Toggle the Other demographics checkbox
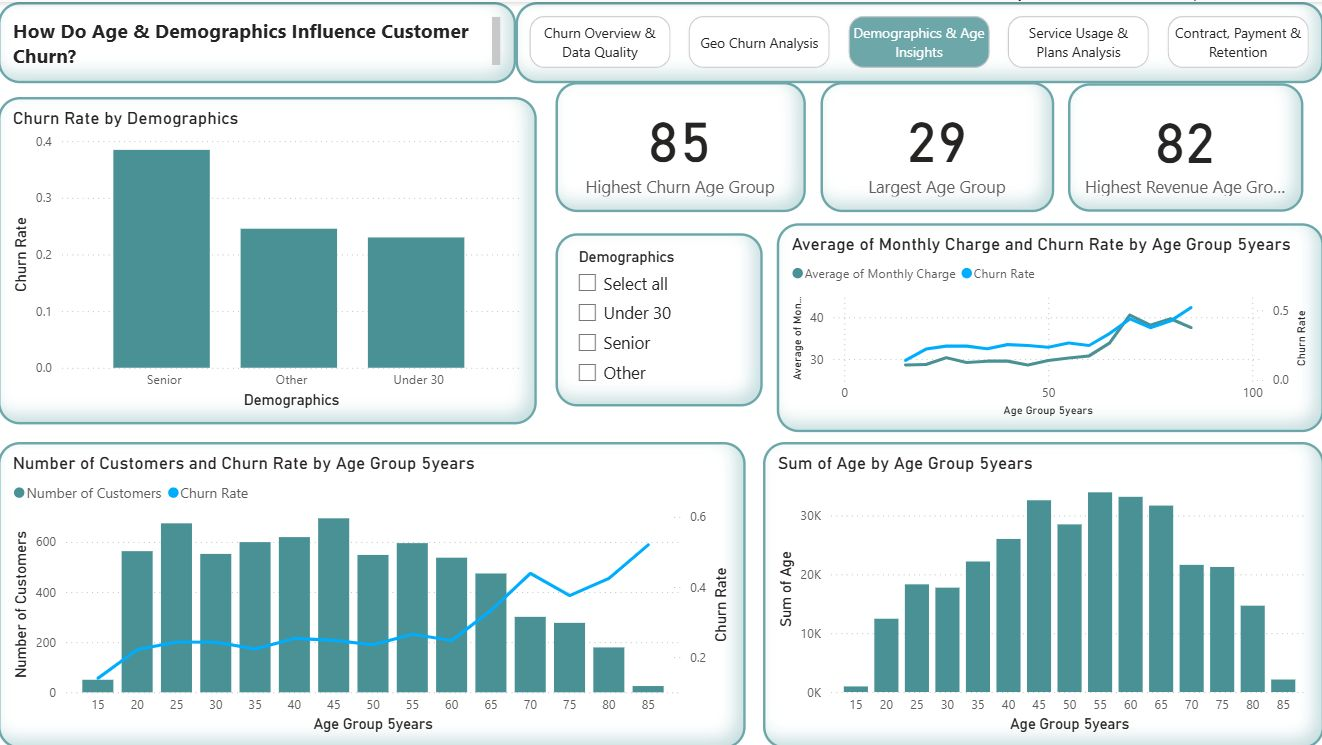The width and height of the screenshot is (1322, 745). 587,373
